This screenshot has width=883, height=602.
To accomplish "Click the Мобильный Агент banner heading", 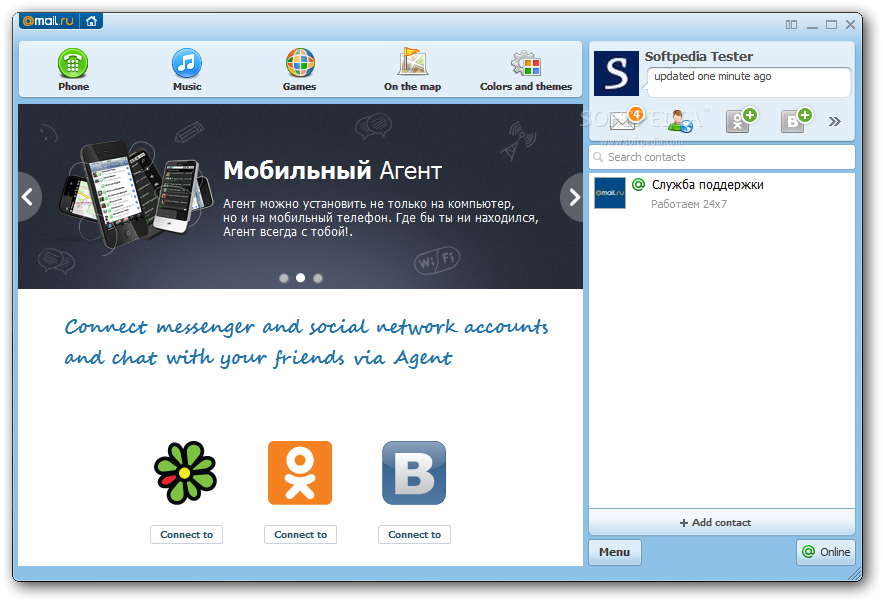I will [x=332, y=170].
